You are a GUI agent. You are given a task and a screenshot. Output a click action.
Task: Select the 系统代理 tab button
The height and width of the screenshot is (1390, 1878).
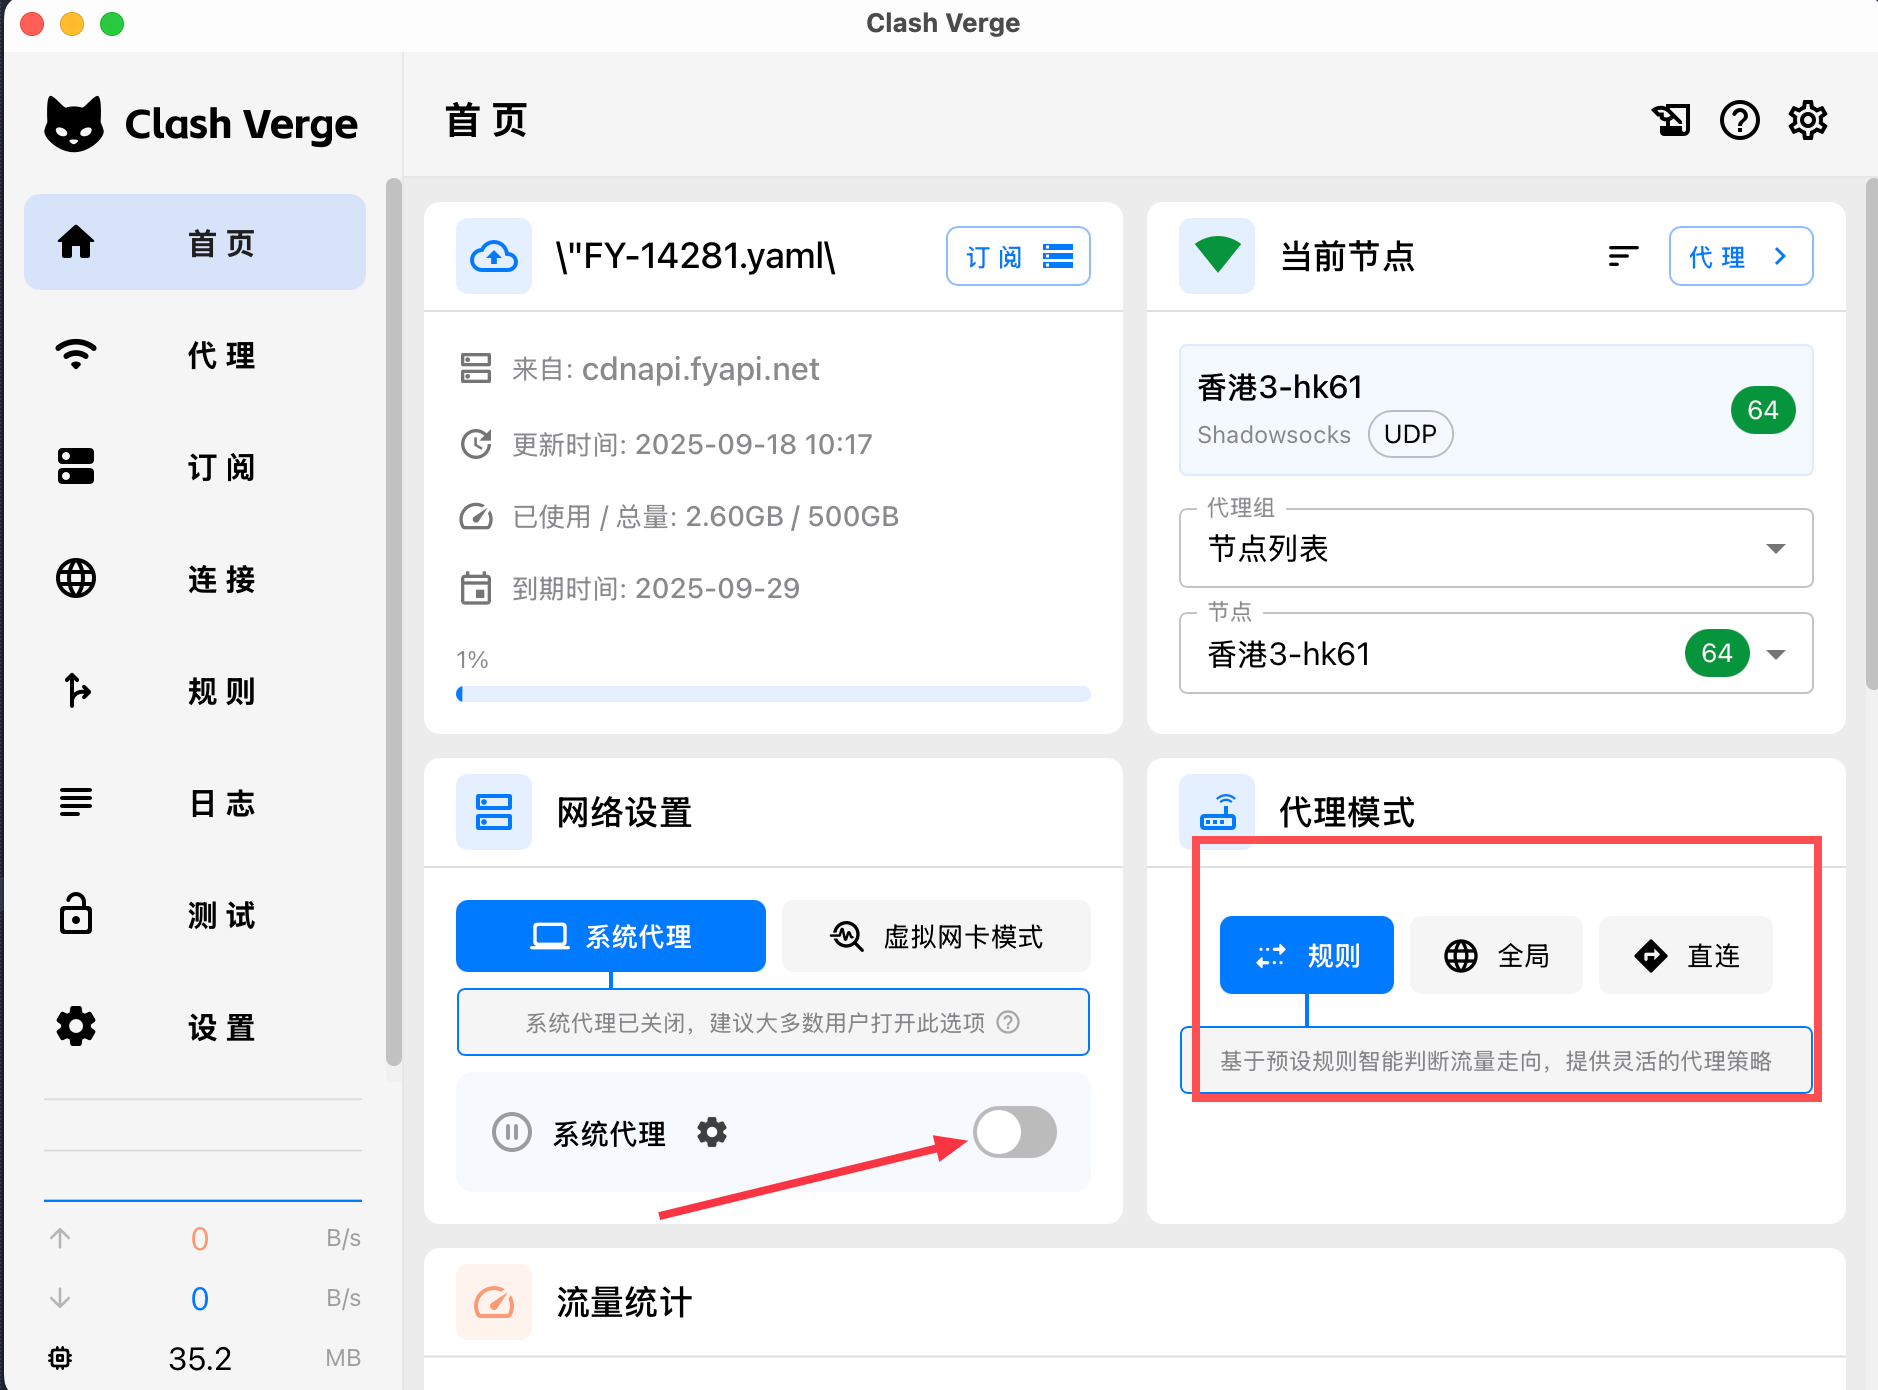click(x=611, y=936)
